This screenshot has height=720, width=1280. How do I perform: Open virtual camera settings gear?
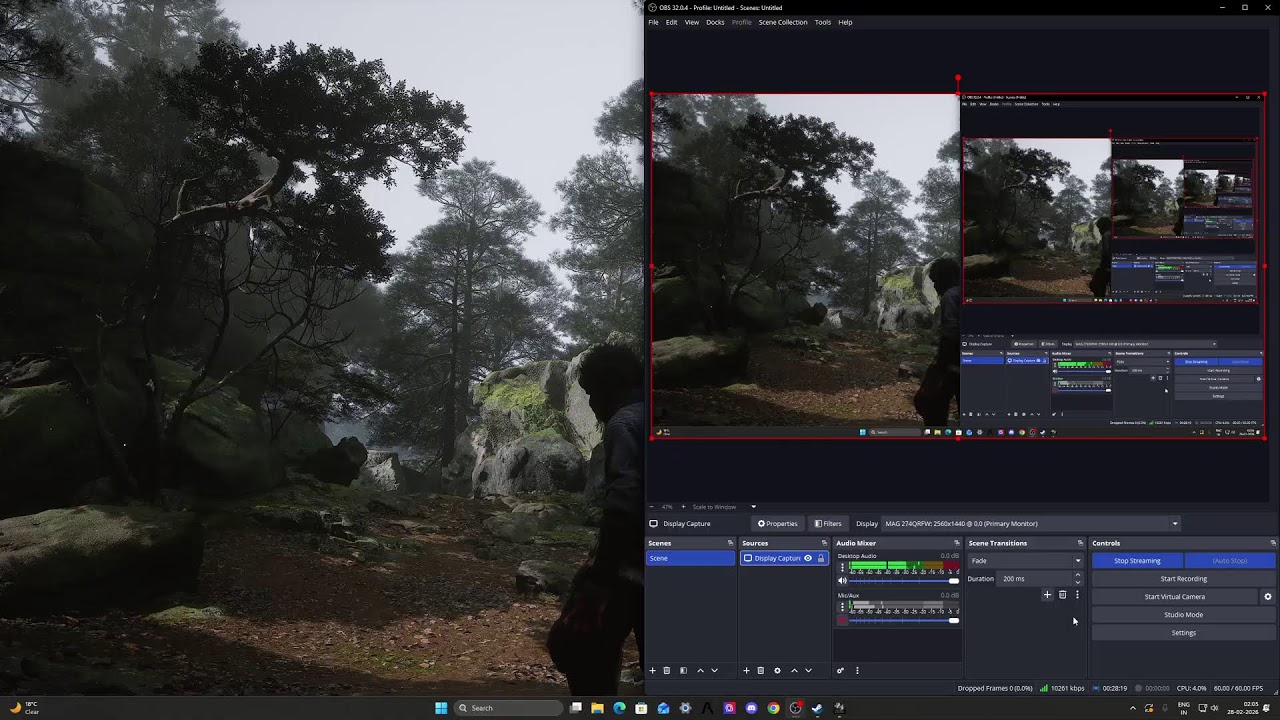[1268, 597]
